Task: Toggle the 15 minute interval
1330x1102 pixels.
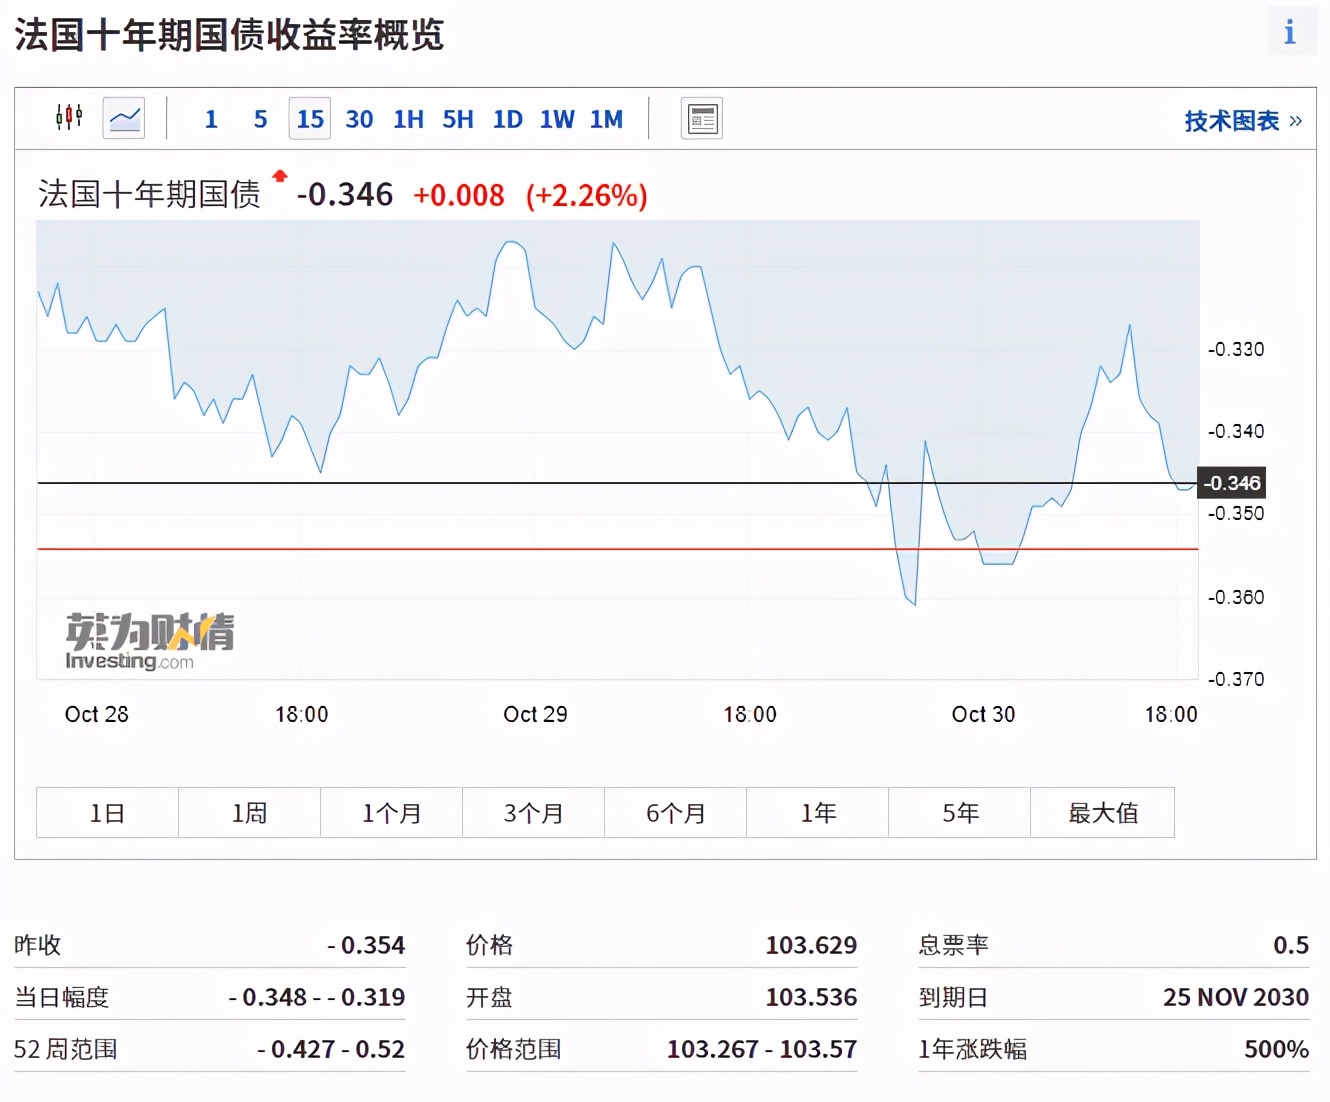Action: 310,119
